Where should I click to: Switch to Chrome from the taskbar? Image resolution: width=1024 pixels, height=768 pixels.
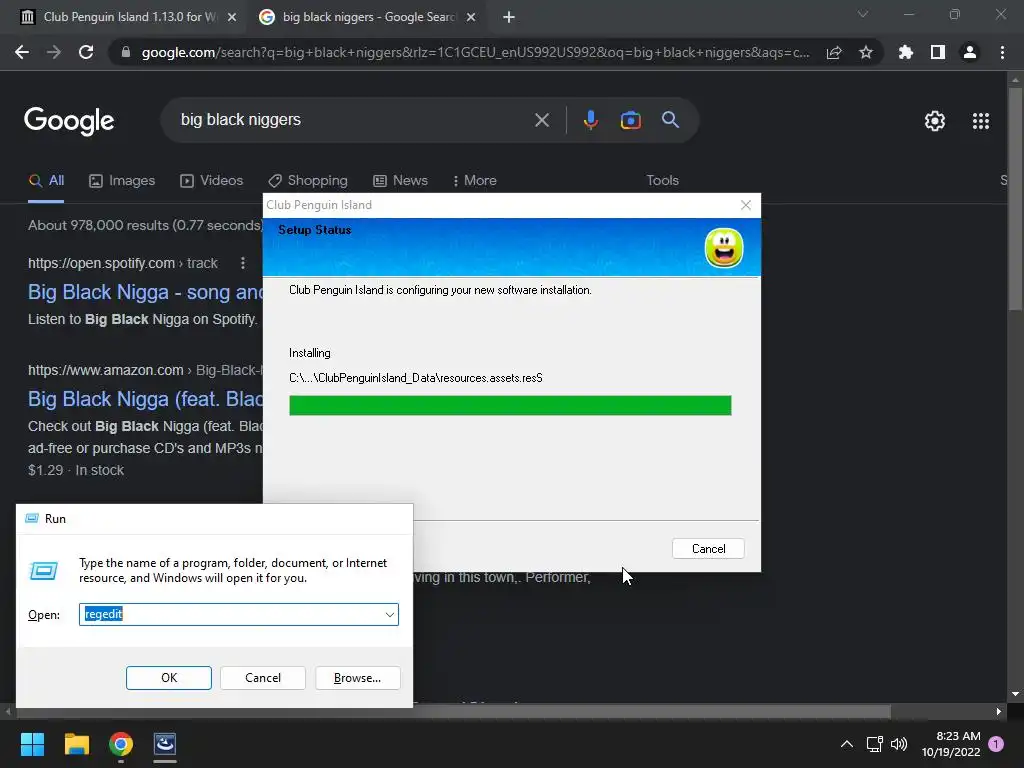(121, 744)
